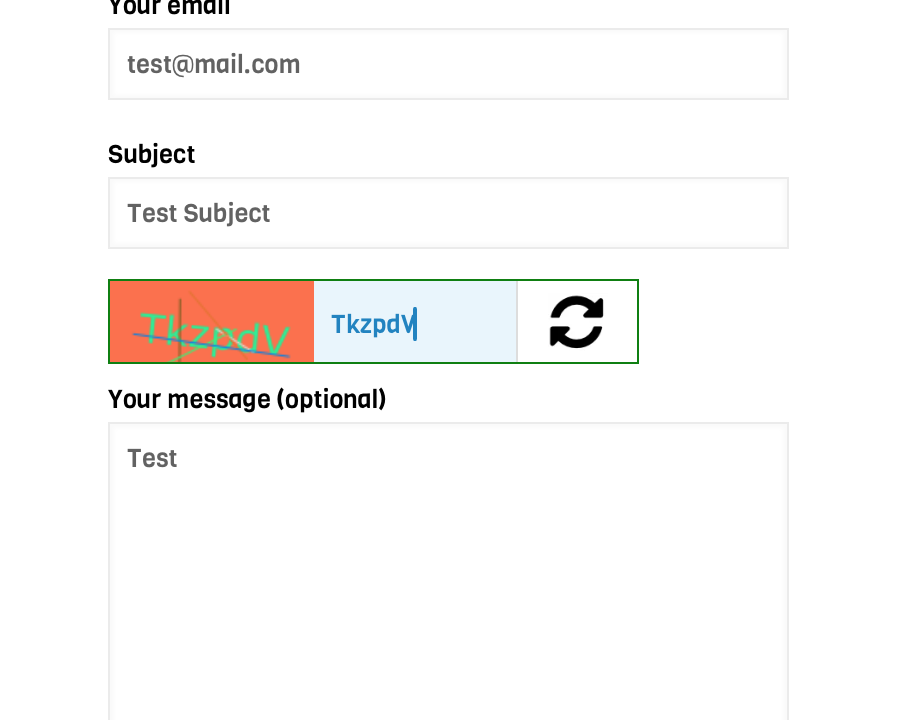Click the orange captcha image reading TkzpdV
This screenshot has height=720, width=898.
[212, 322]
